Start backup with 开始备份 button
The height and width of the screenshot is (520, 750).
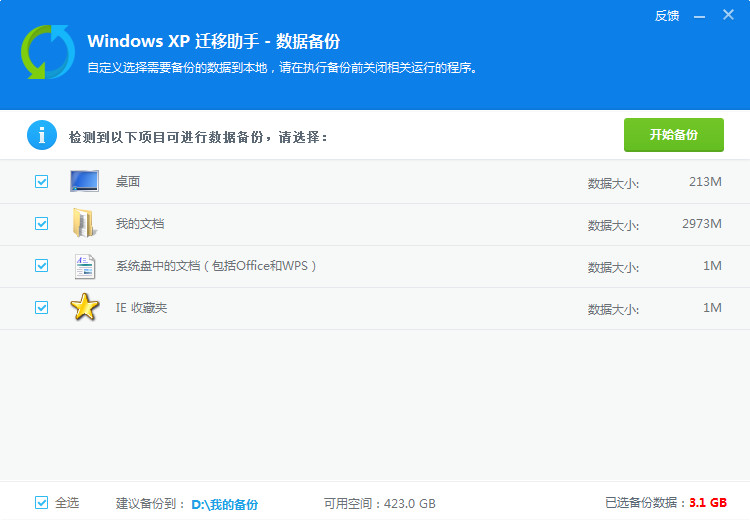[673, 135]
